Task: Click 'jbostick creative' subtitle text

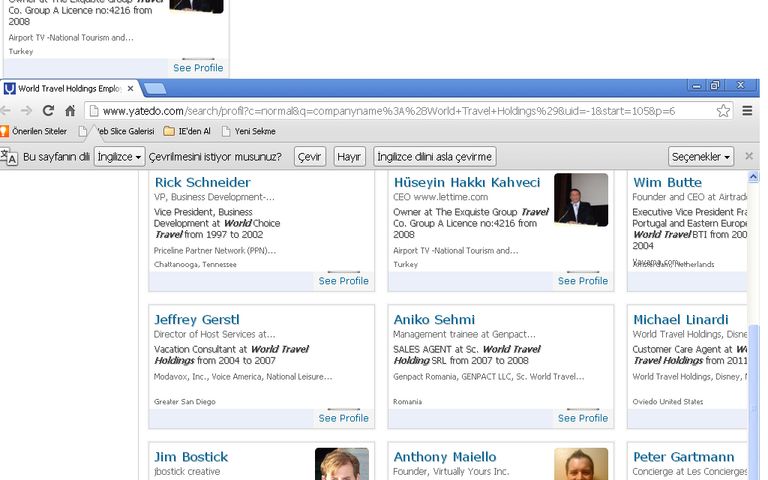Action: pos(187,471)
